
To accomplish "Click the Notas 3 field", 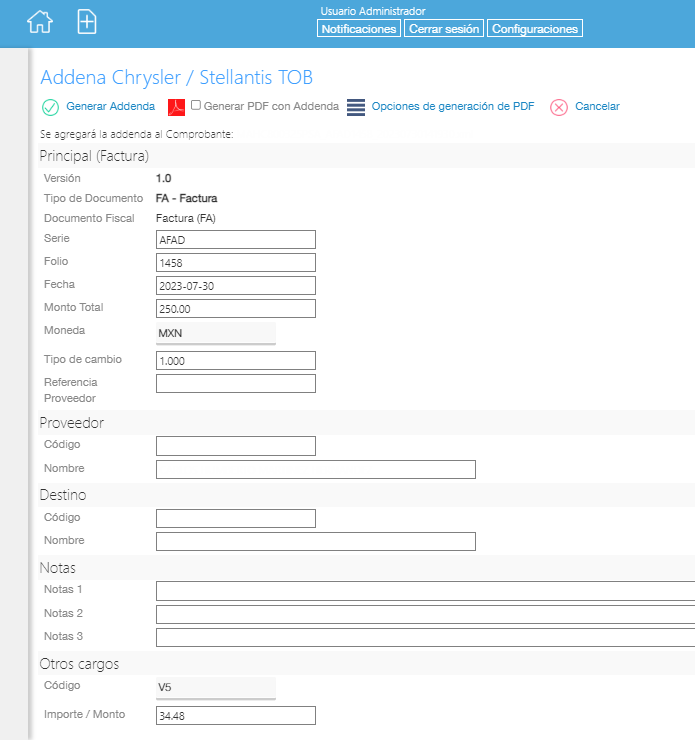I will (x=426, y=638).
